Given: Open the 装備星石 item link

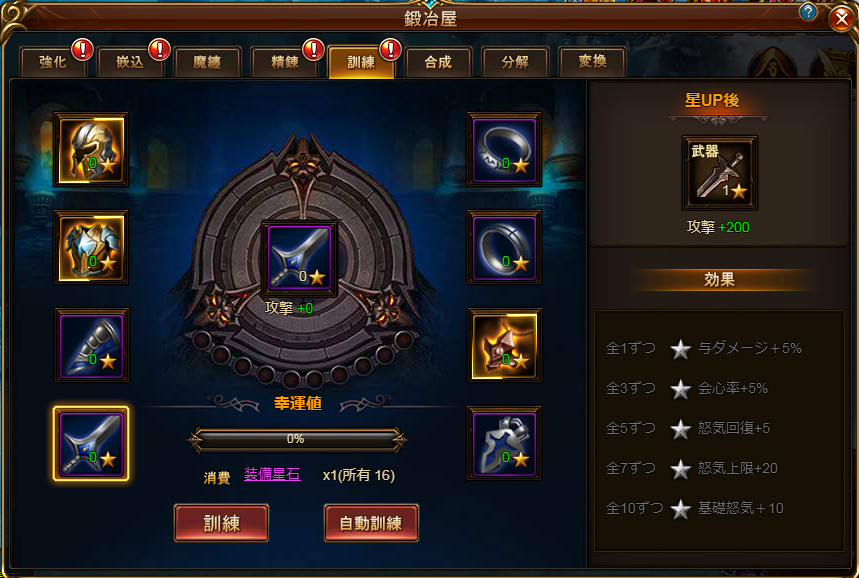Looking at the screenshot, I should [x=272, y=474].
